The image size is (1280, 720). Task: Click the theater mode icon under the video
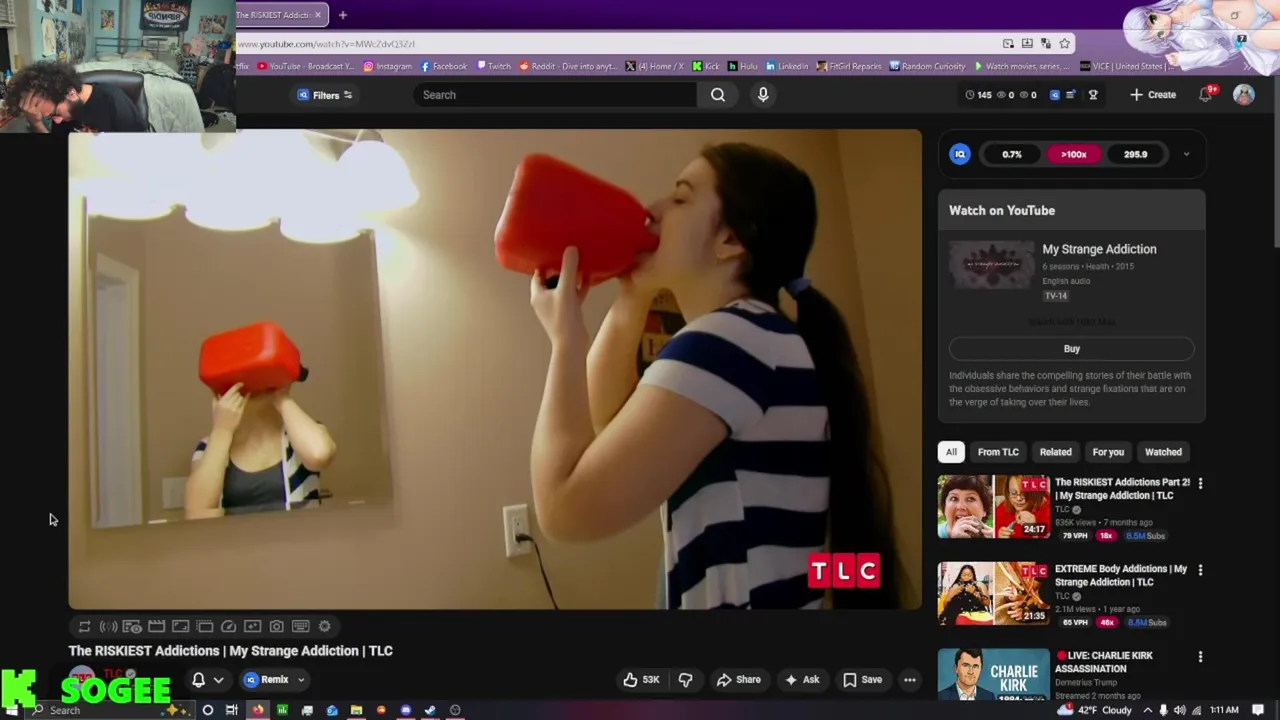point(180,626)
